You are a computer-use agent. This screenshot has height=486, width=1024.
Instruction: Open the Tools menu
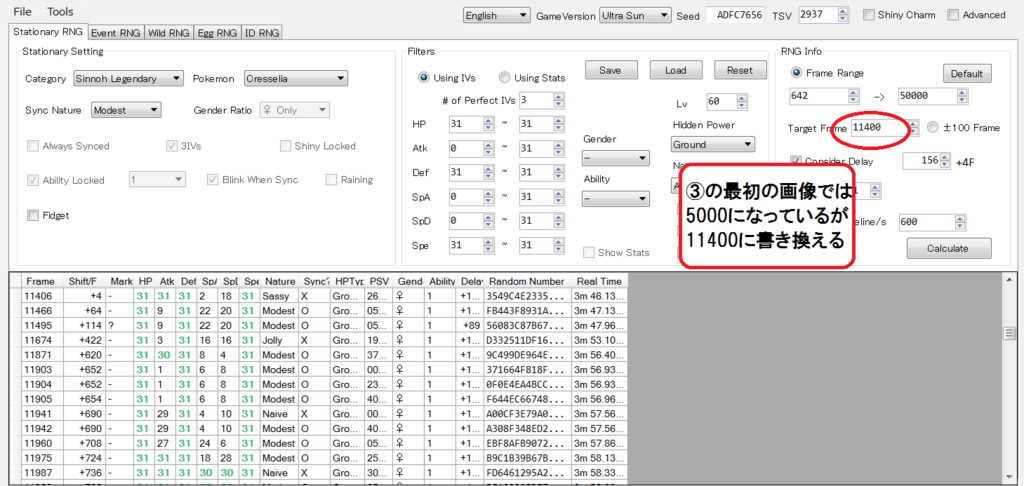pos(60,12)
